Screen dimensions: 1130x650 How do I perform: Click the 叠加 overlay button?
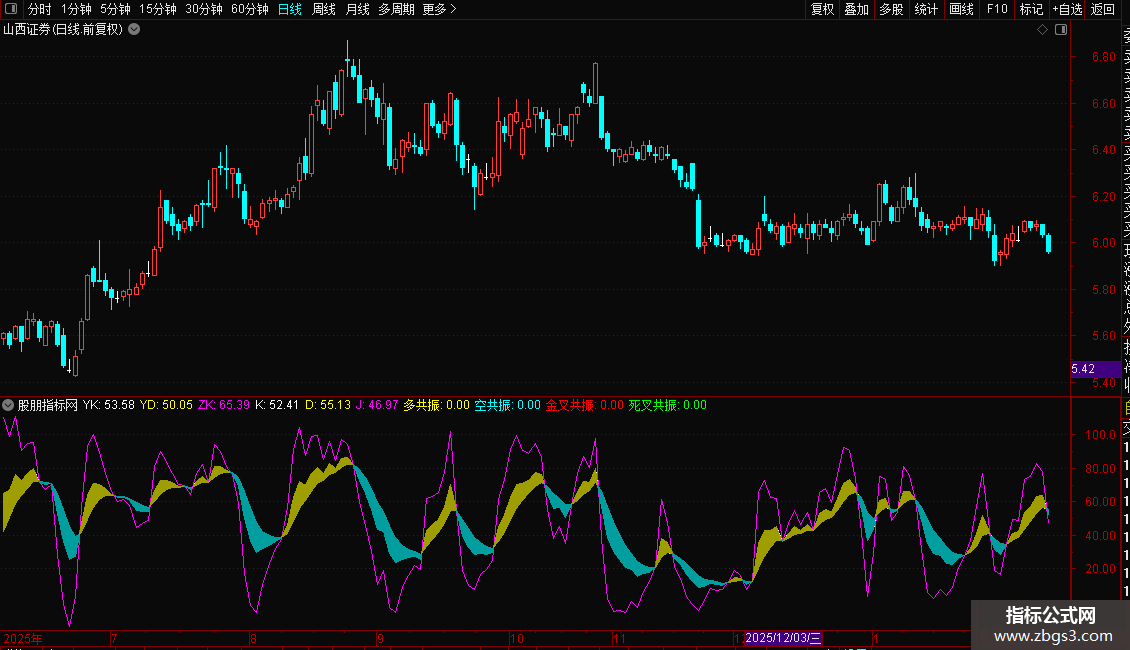[856, 9]
